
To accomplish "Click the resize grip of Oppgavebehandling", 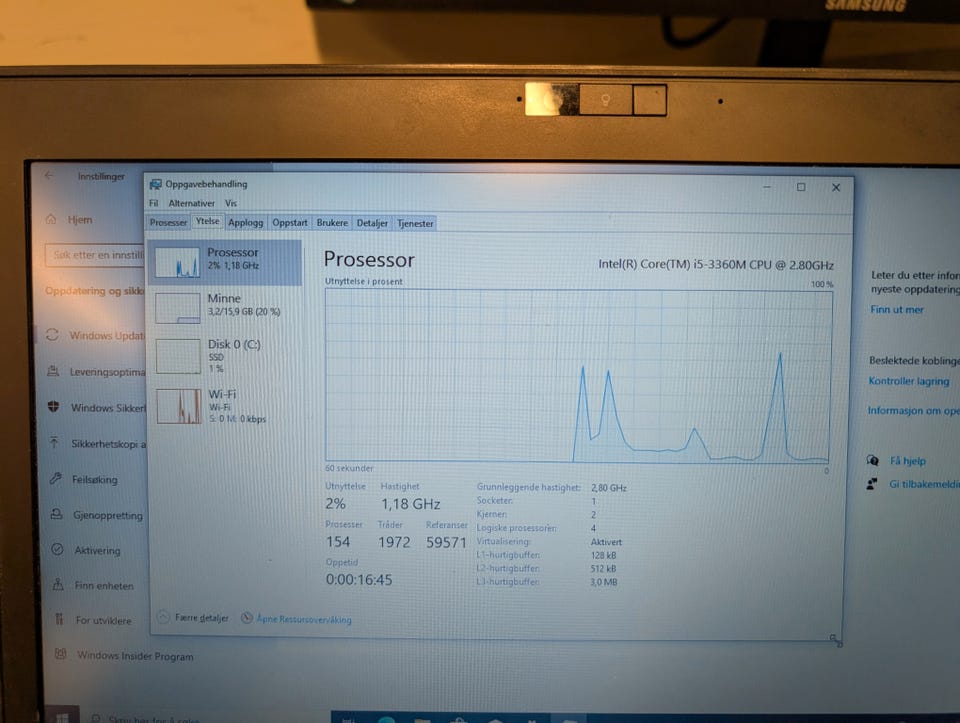I will [835, 640].
